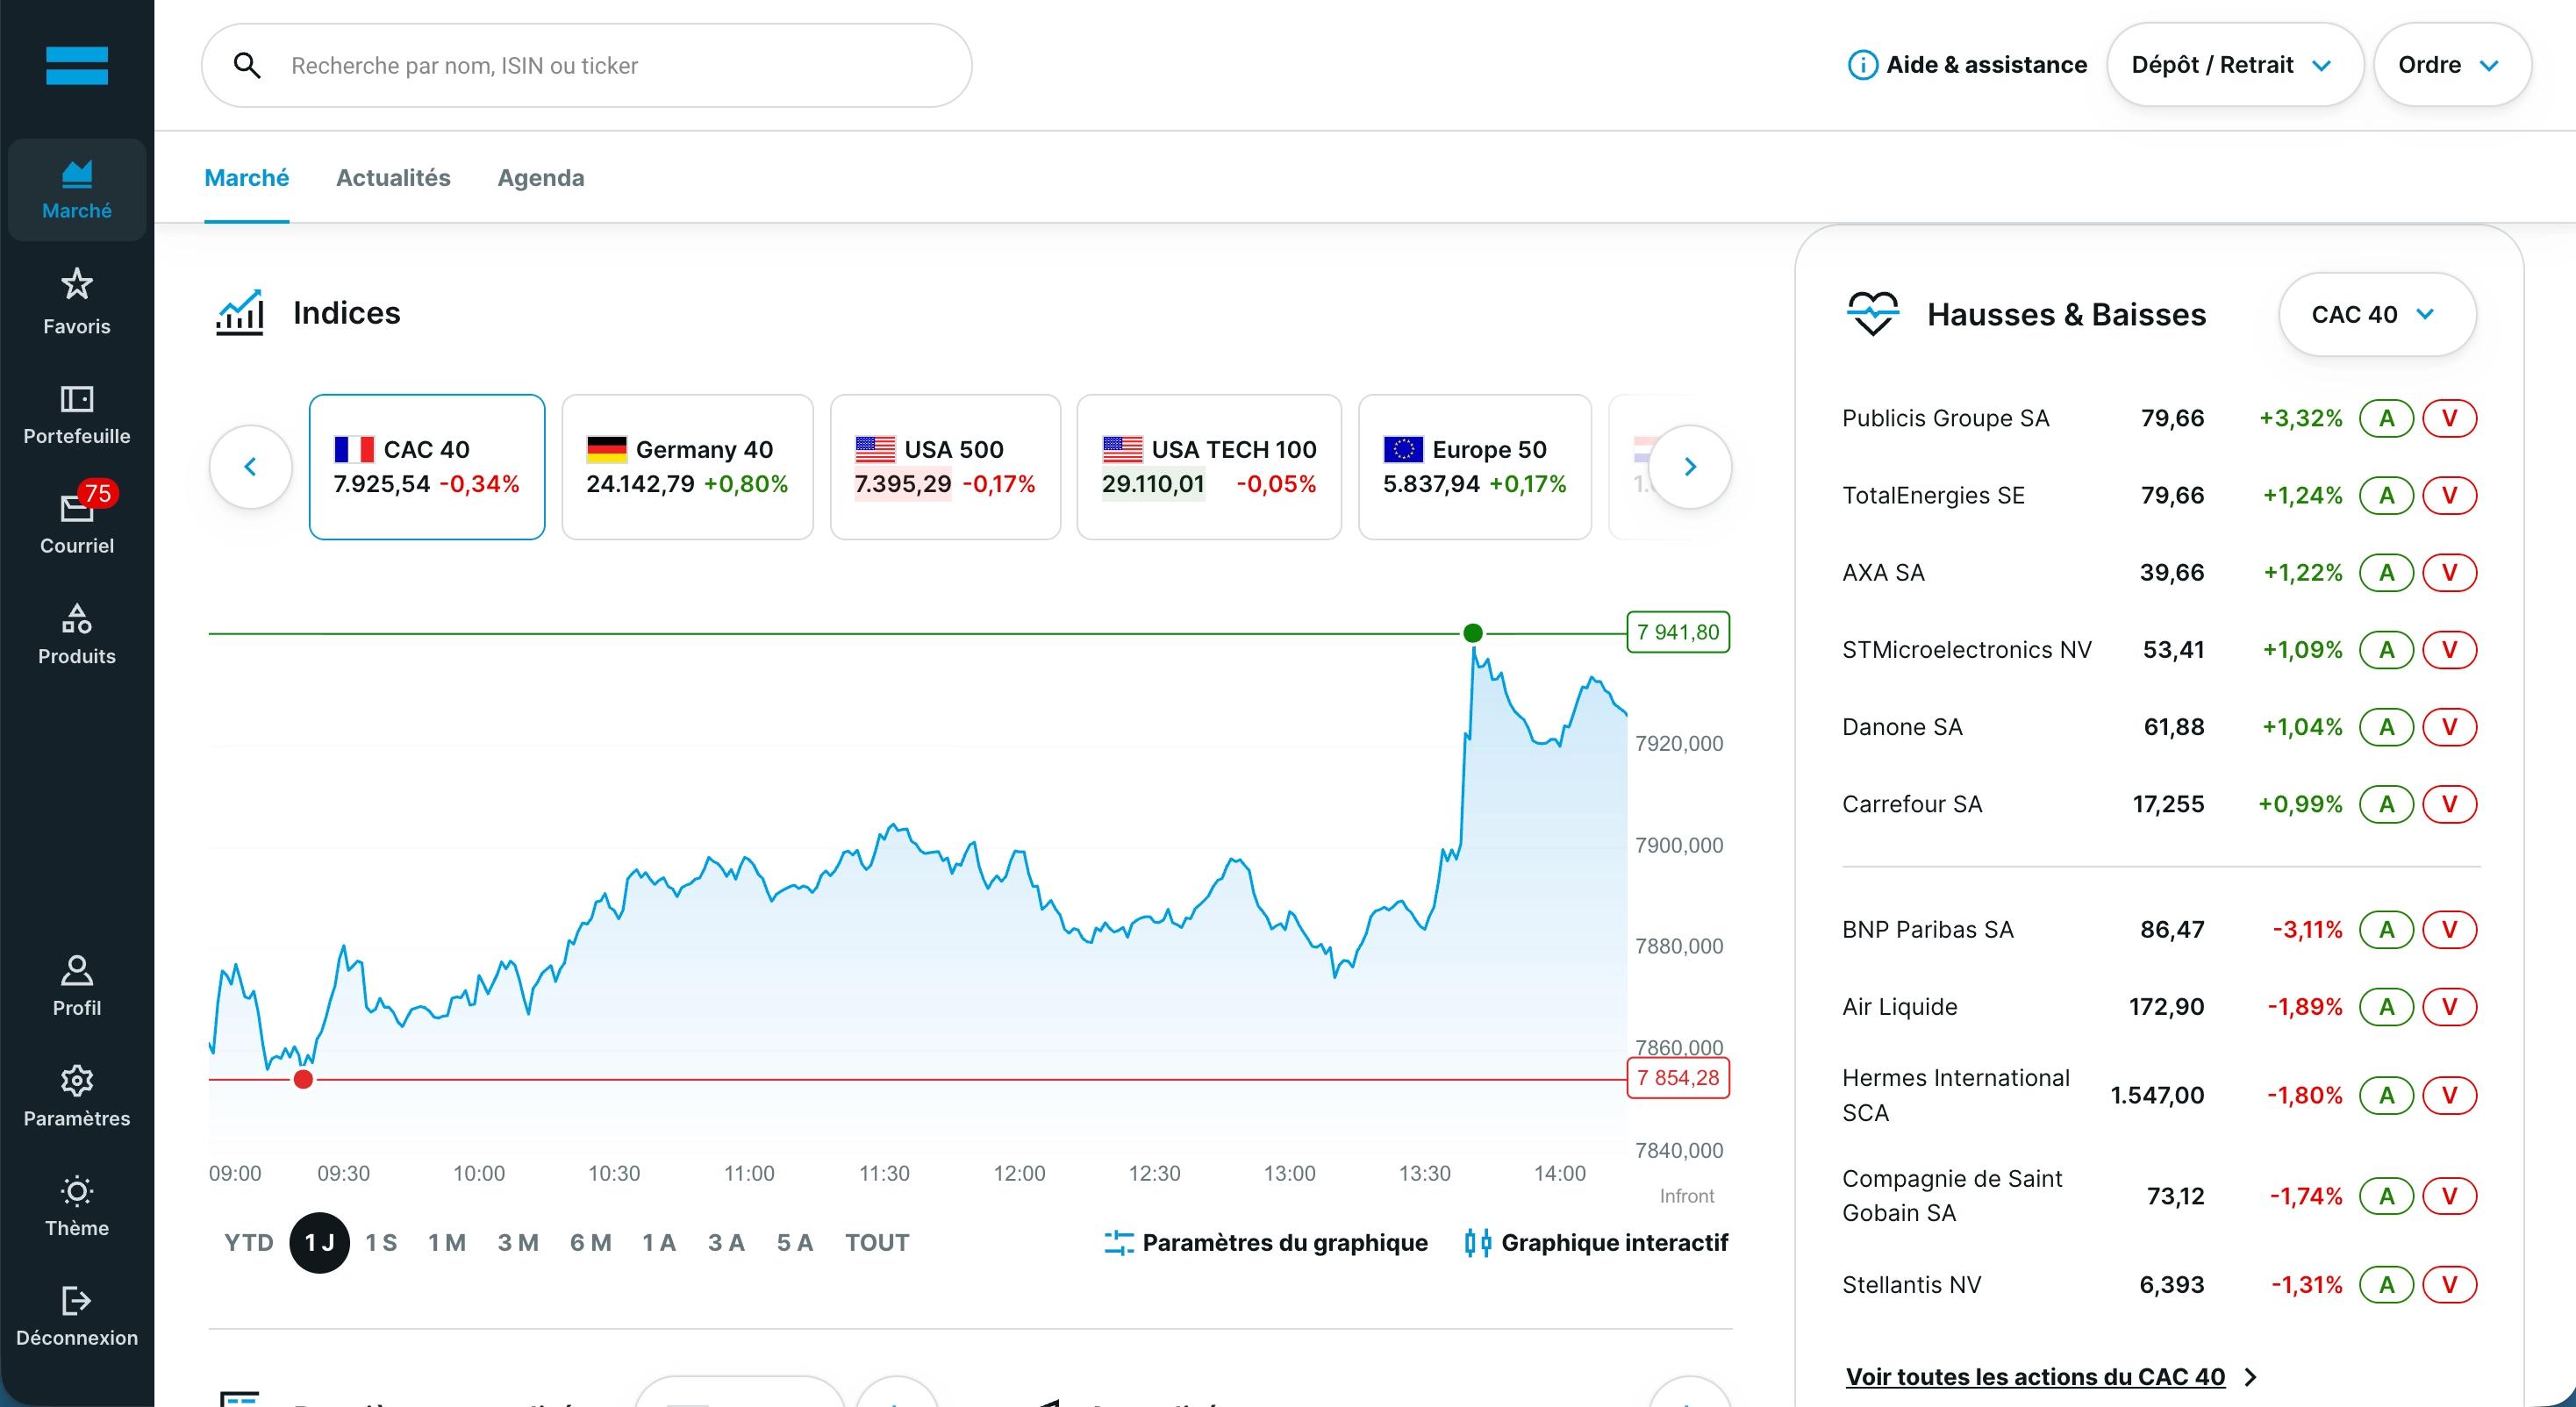Select 3 A chart range
The width and height of the screenshot is (2576, 1407).
tap(726, 1243)
